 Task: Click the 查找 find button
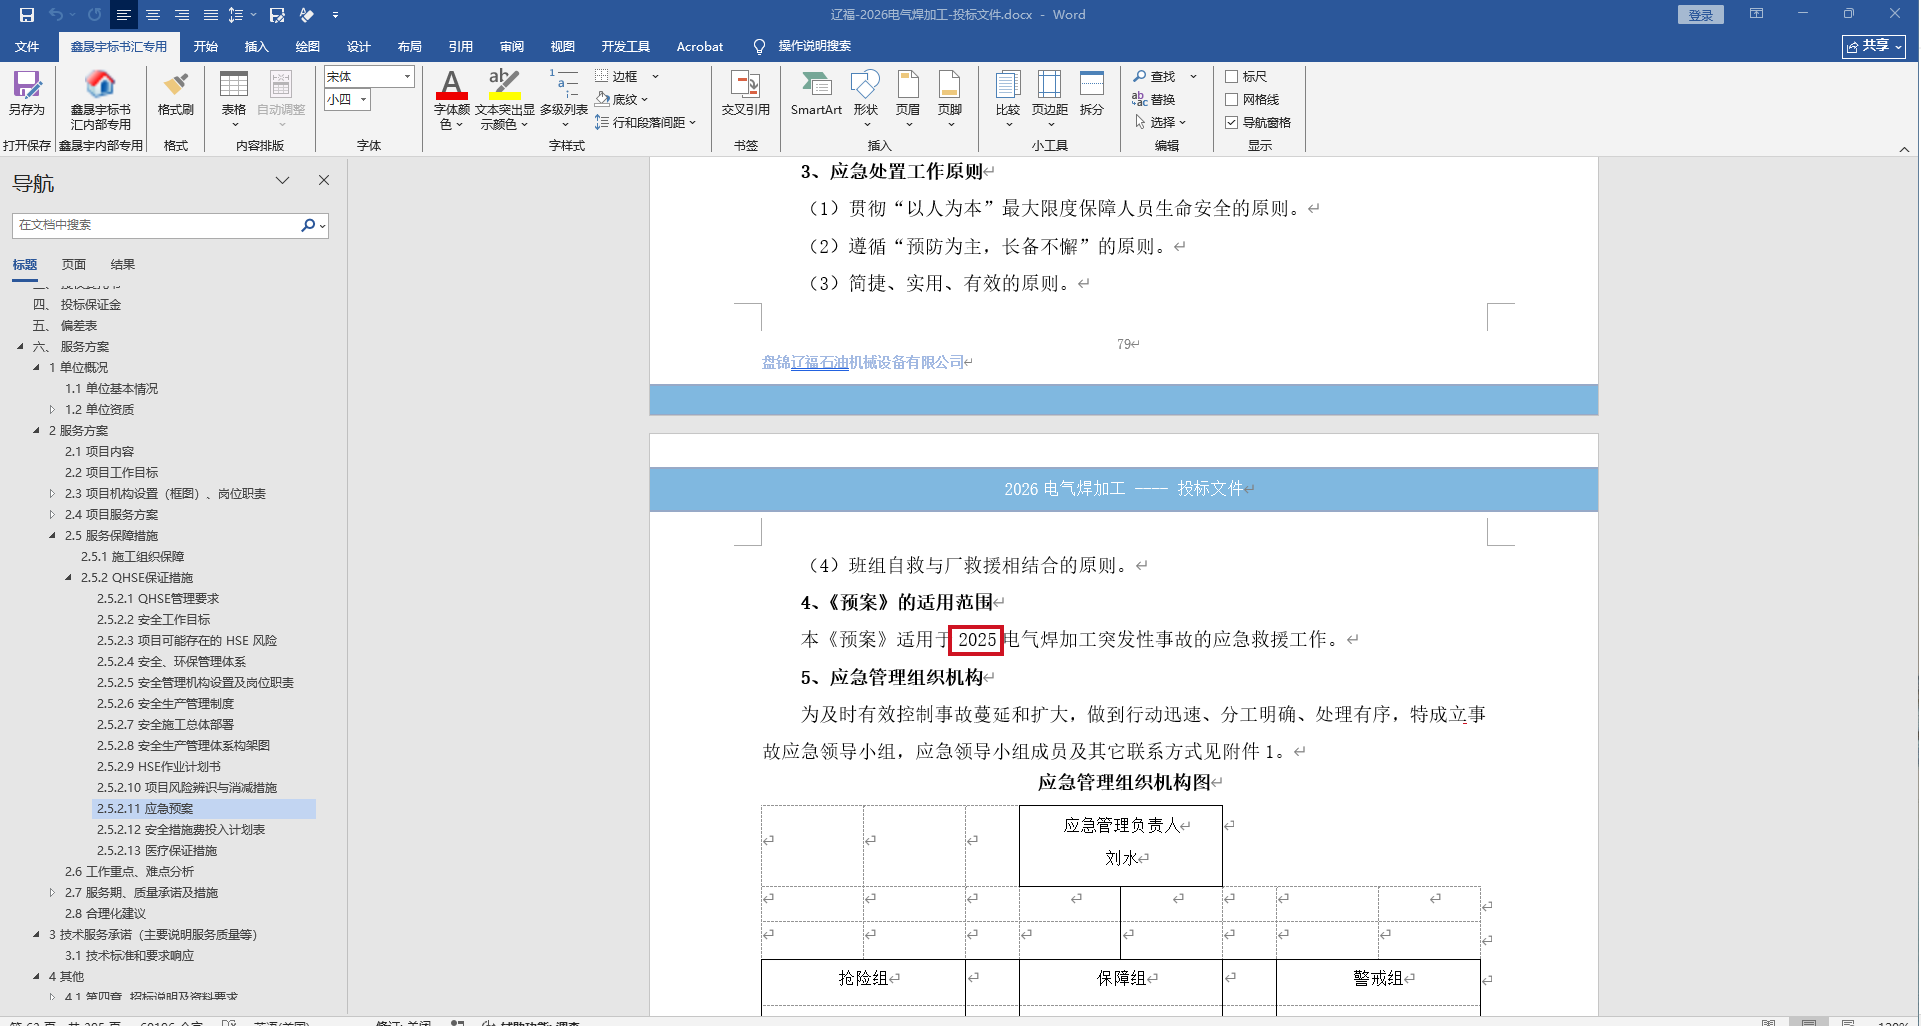(x=1155, y=77)
